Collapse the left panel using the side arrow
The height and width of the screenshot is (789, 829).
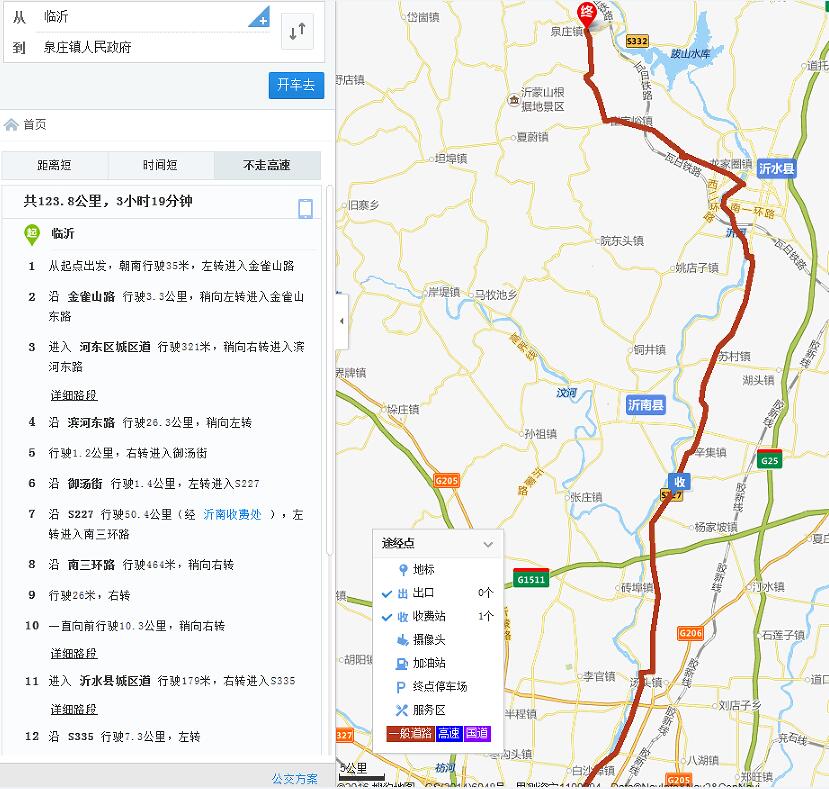click(342, 321)
